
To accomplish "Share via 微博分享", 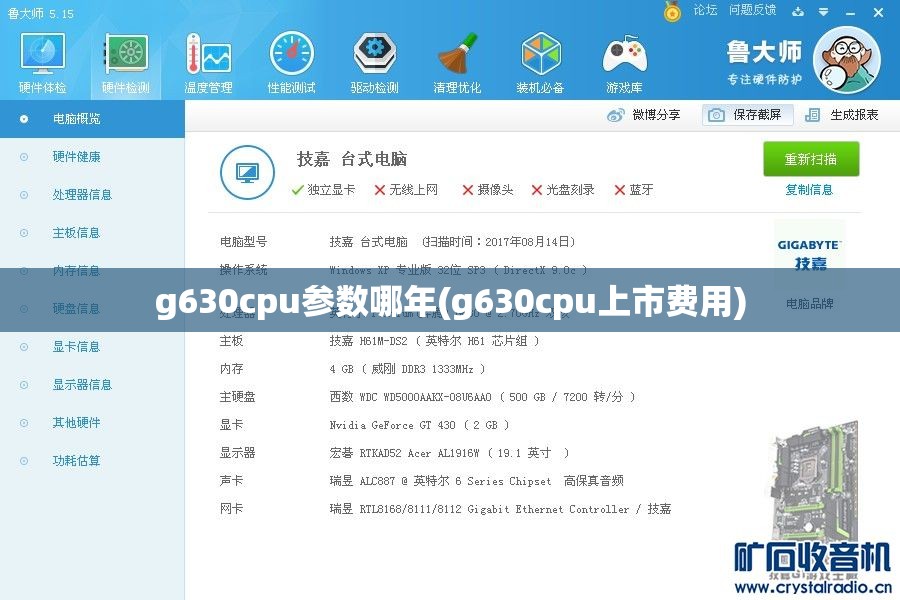I will (643, 115).
